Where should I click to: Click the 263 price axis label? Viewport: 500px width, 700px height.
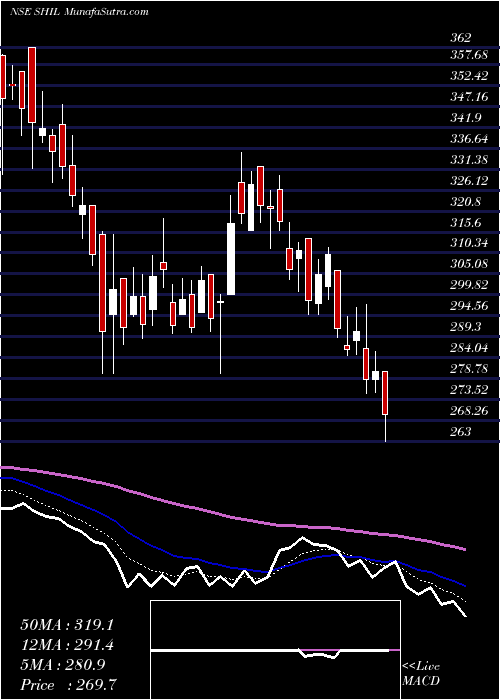[461, 431]
